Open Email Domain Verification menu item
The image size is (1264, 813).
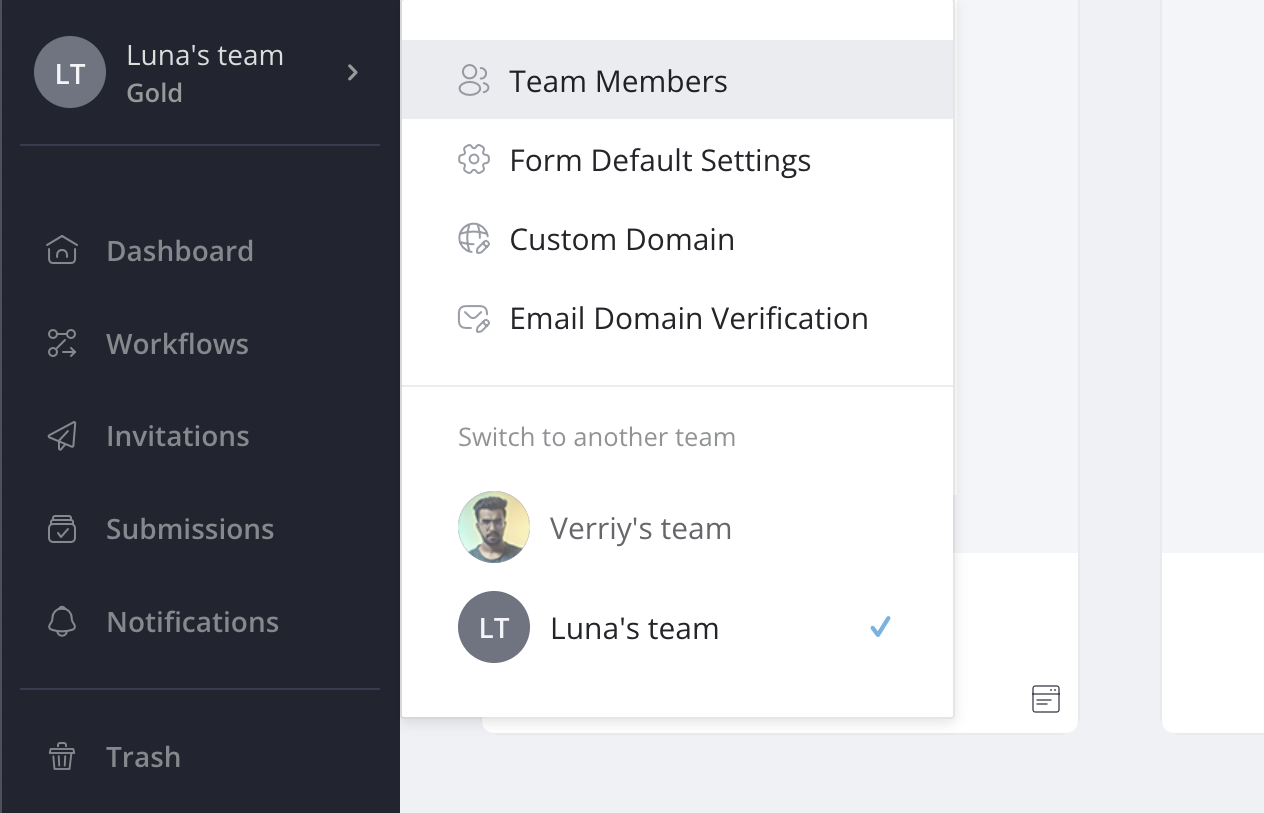[x=688, y=318]
